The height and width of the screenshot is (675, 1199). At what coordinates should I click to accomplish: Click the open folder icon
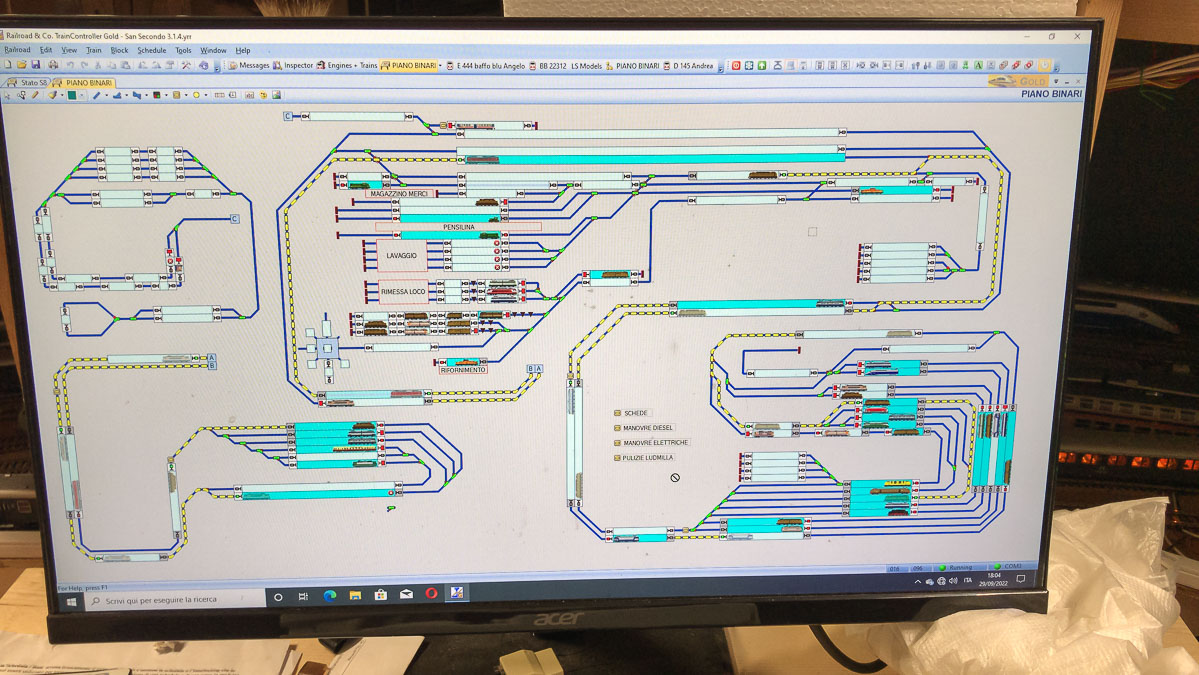coord(22,66)
